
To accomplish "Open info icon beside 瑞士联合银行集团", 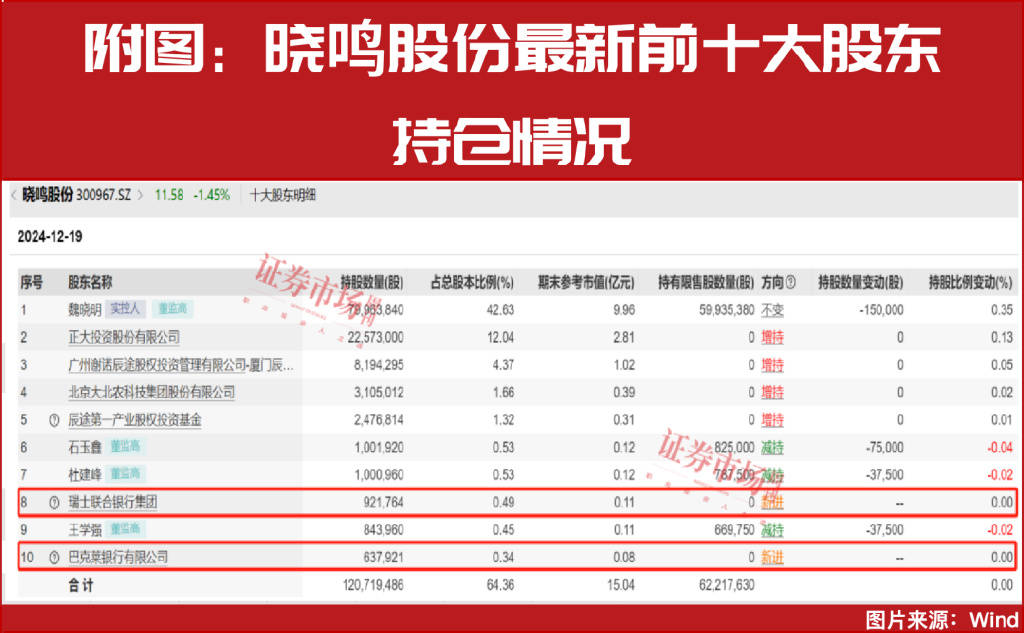I will tap(54, 502).
